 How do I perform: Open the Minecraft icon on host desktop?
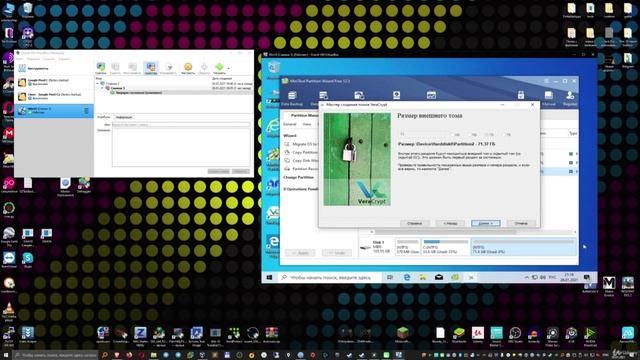[x=403, y=335]
